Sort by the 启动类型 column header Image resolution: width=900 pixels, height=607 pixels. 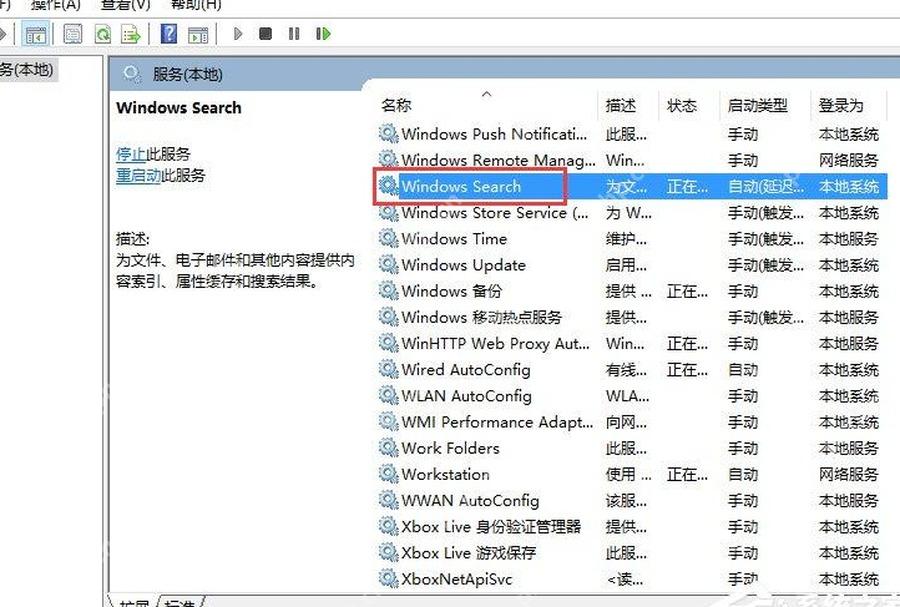pyautogui.click(x=758, y=106)
